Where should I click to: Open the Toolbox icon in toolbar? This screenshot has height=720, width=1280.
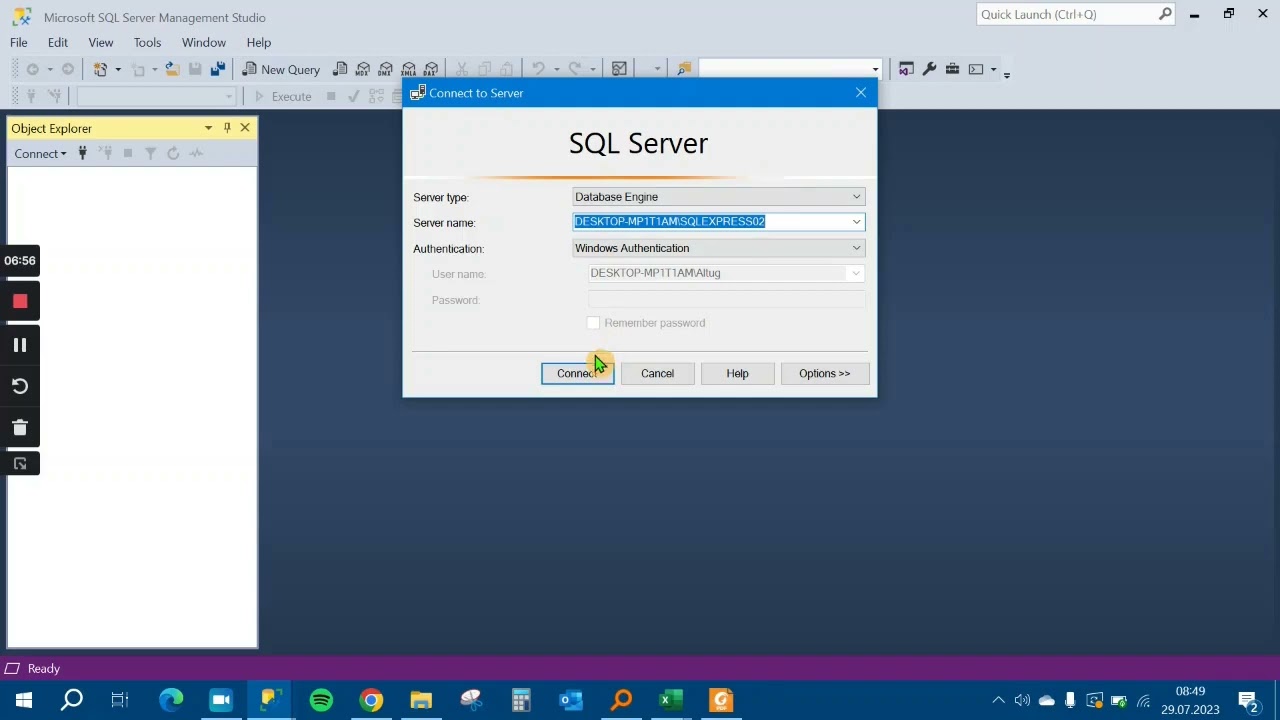coord(952,69)
